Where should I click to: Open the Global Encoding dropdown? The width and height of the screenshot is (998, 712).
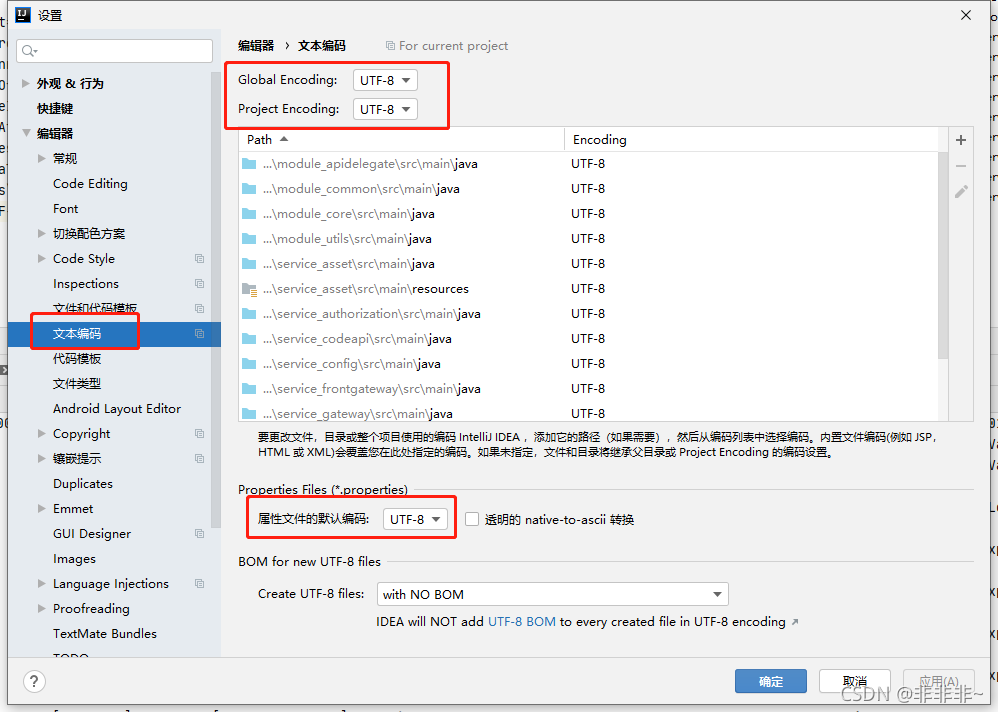(385, 80)
